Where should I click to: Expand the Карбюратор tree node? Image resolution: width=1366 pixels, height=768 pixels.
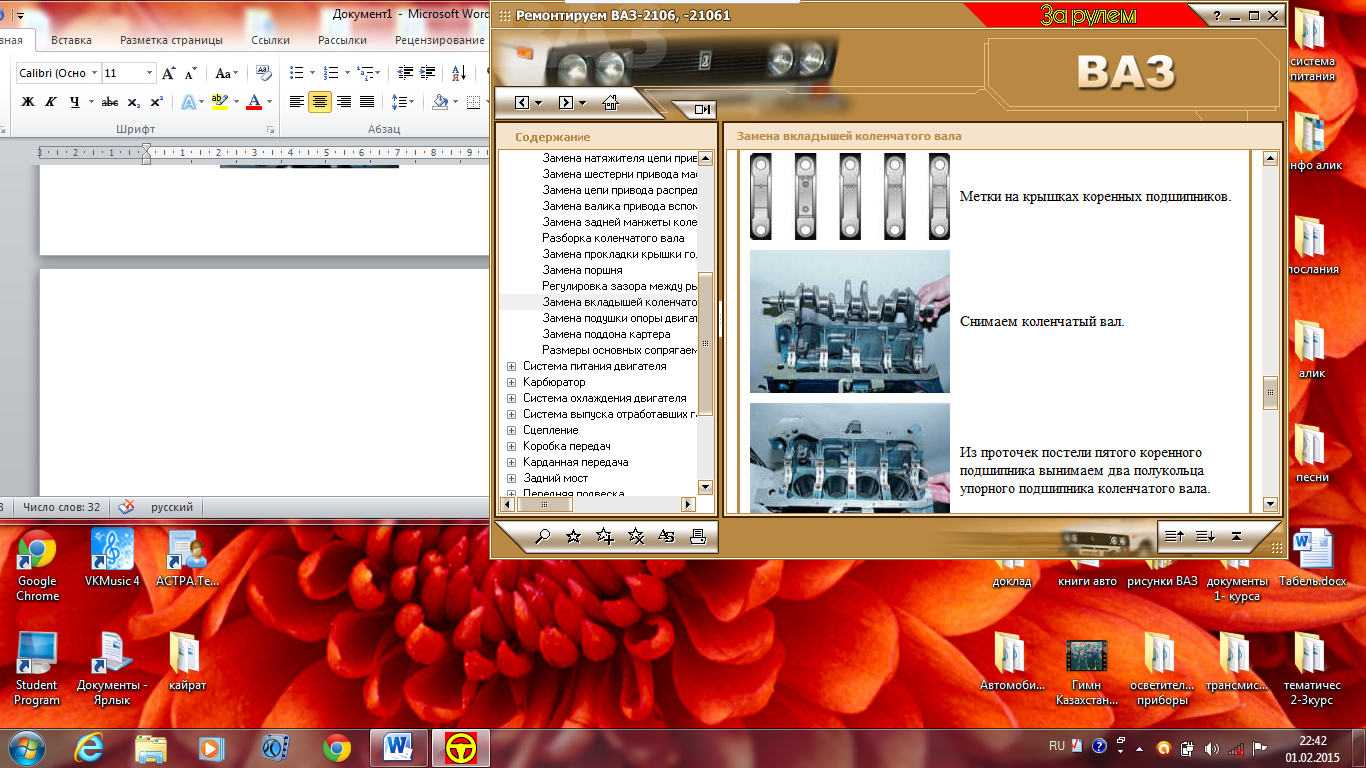pyautogui.click(x=512, y=382)
